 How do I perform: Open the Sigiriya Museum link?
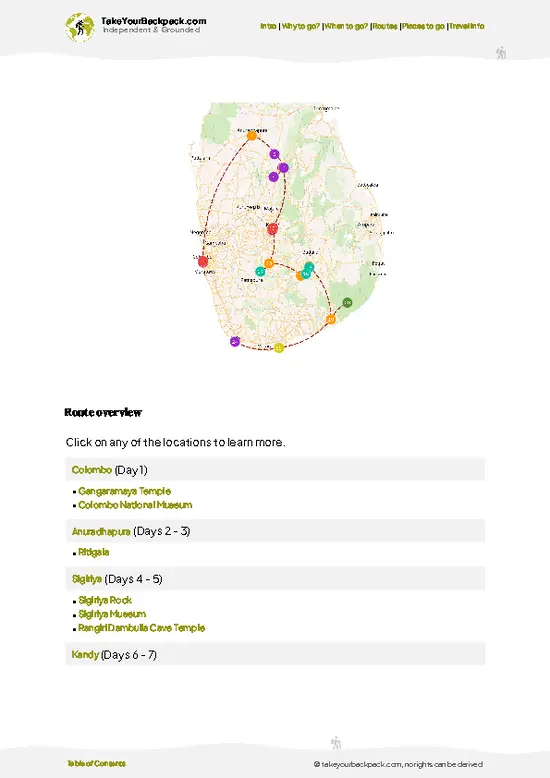[112, 614]
